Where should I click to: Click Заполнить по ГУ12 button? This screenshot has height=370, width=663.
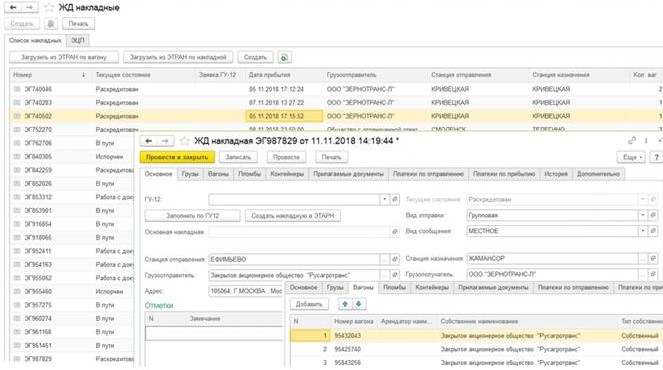click(192, 216)
